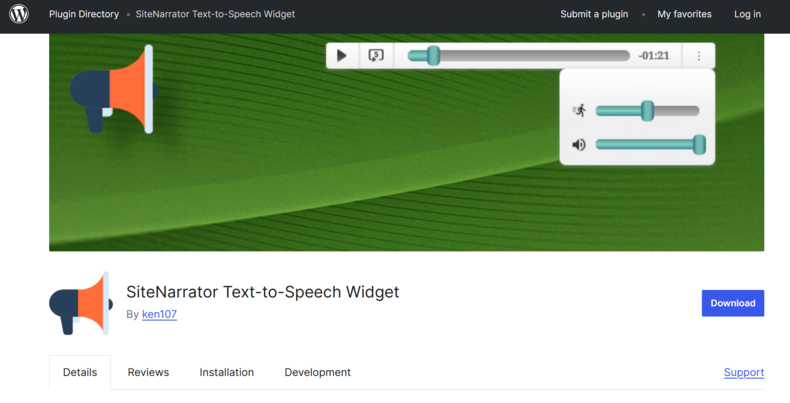790x403 pixels.
Task: Adjust the playback speed slider
Action: point(647,111)
